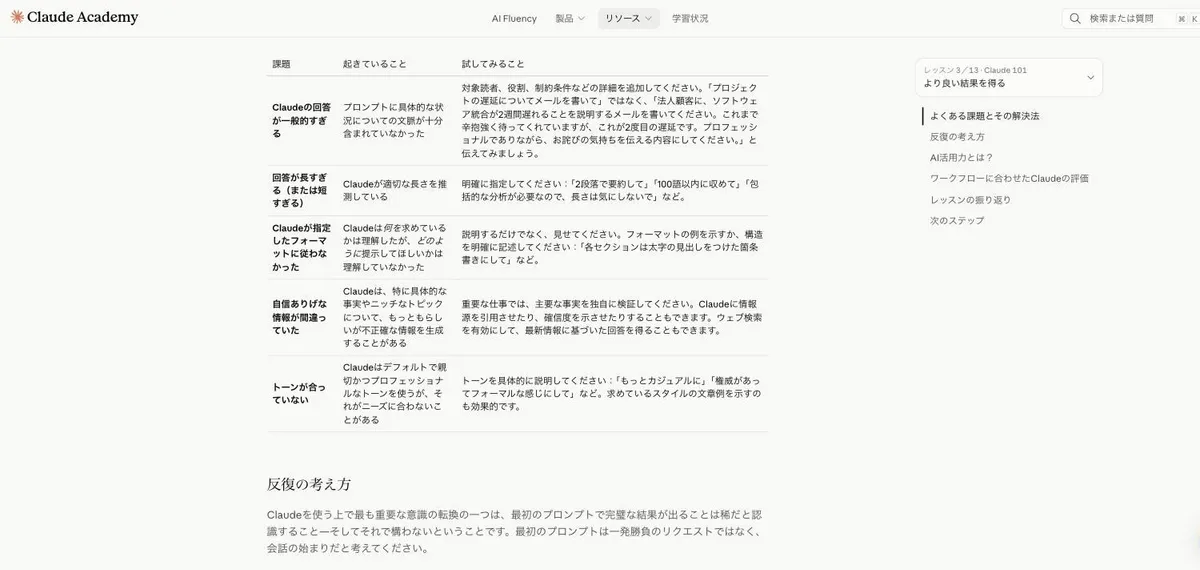Click the もっともらしいが不正確な情報 cause cell
This screenshot has height=570, width=1200.
tap(394, 317)
